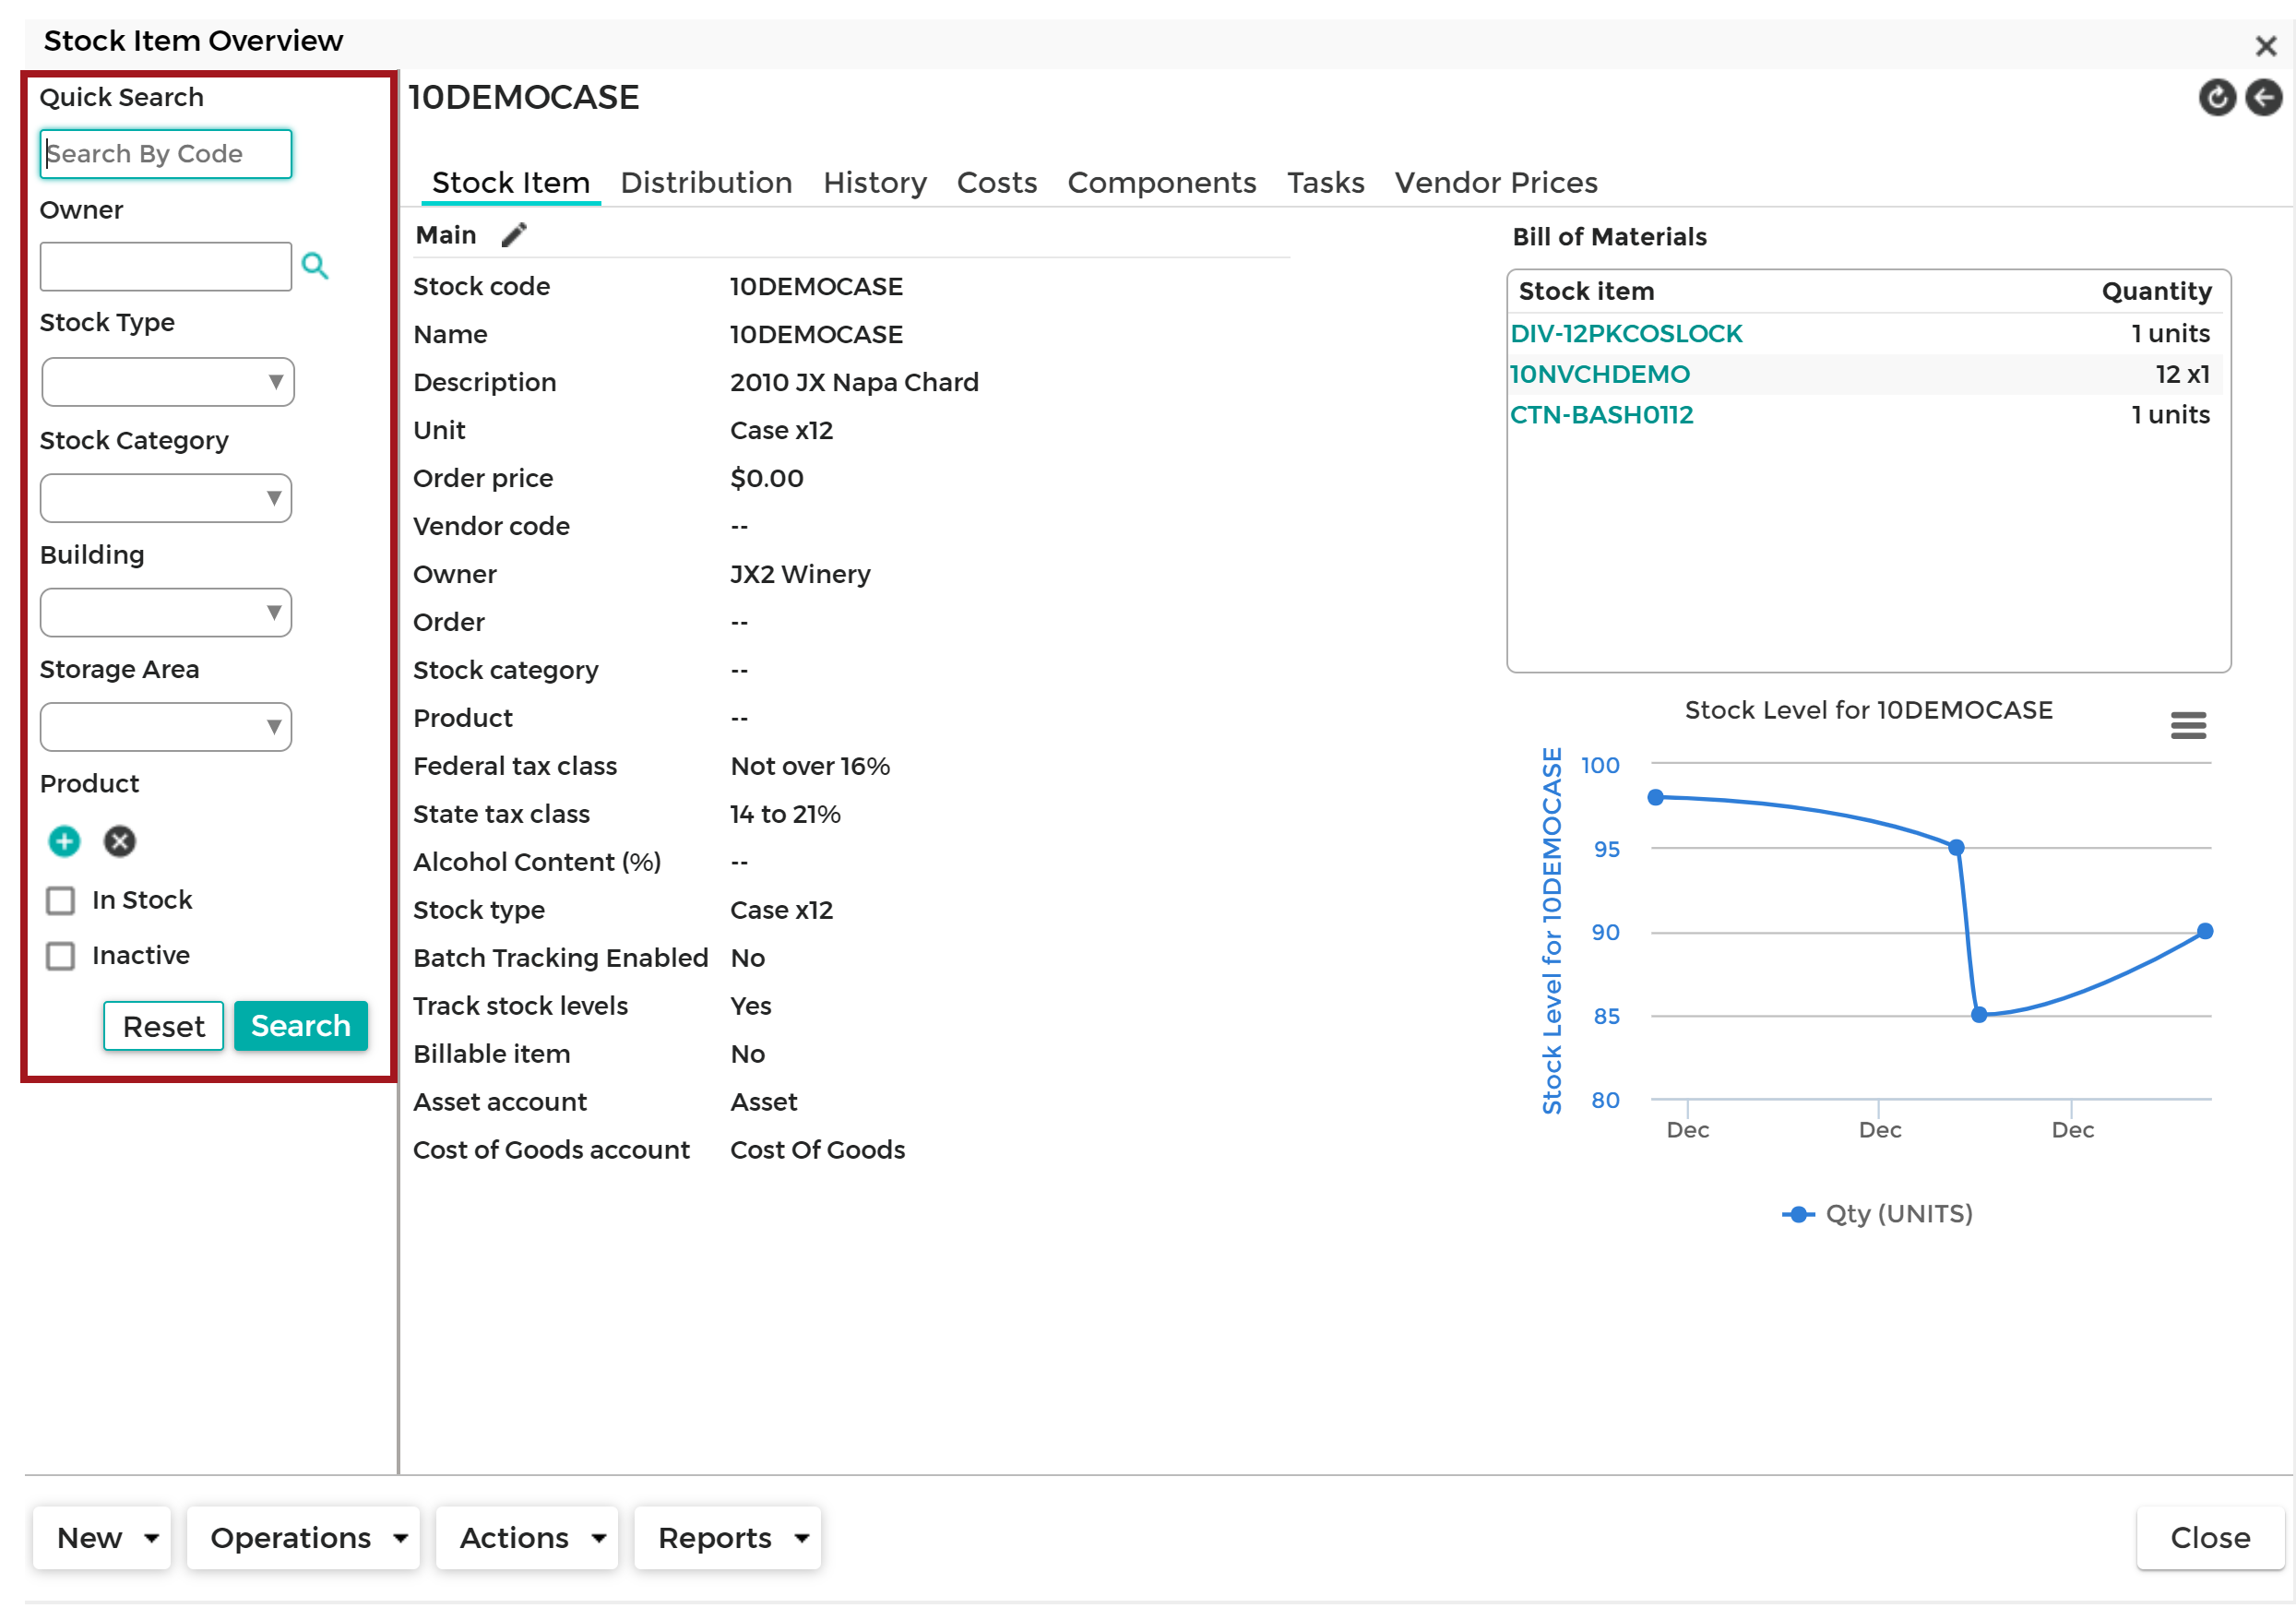Screen dimensions: 2296x1620
Task: Click the Search button
Action: coord(300,1025)
